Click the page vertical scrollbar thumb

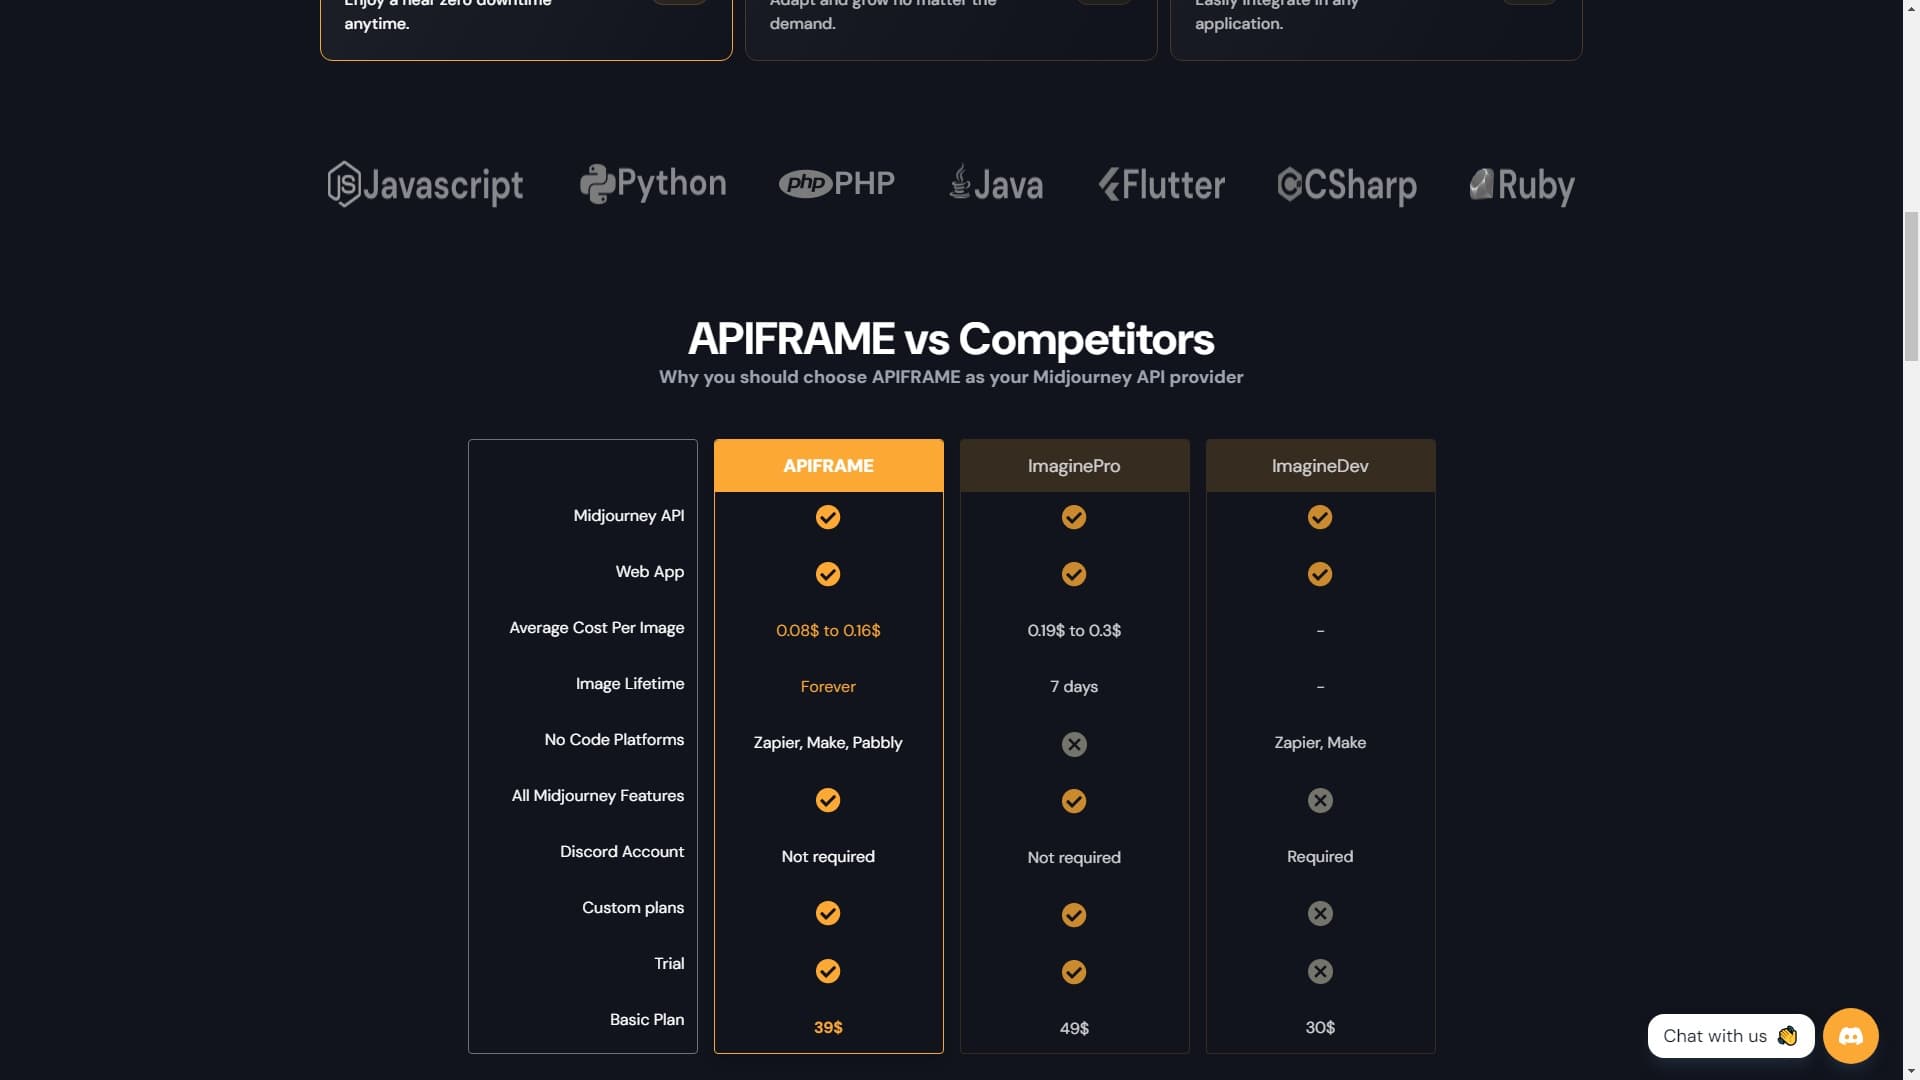pos(1911,286)
